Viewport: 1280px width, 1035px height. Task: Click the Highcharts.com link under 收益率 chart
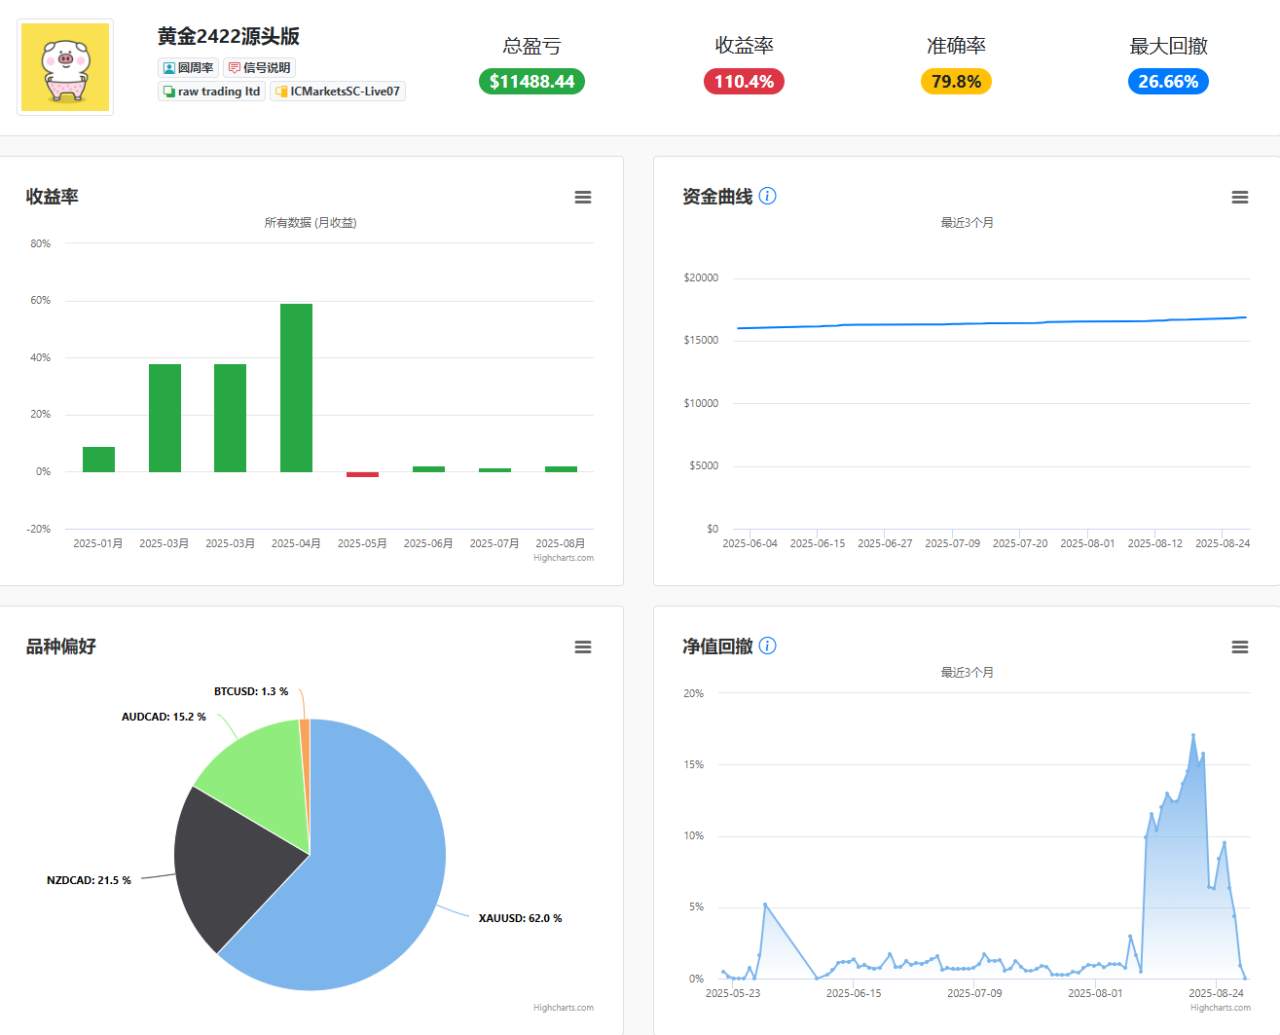coord(563,558)
